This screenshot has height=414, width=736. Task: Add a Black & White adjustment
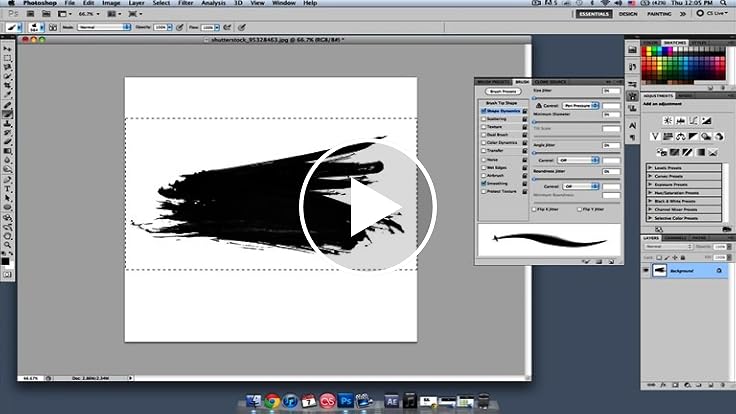point(693,137)
